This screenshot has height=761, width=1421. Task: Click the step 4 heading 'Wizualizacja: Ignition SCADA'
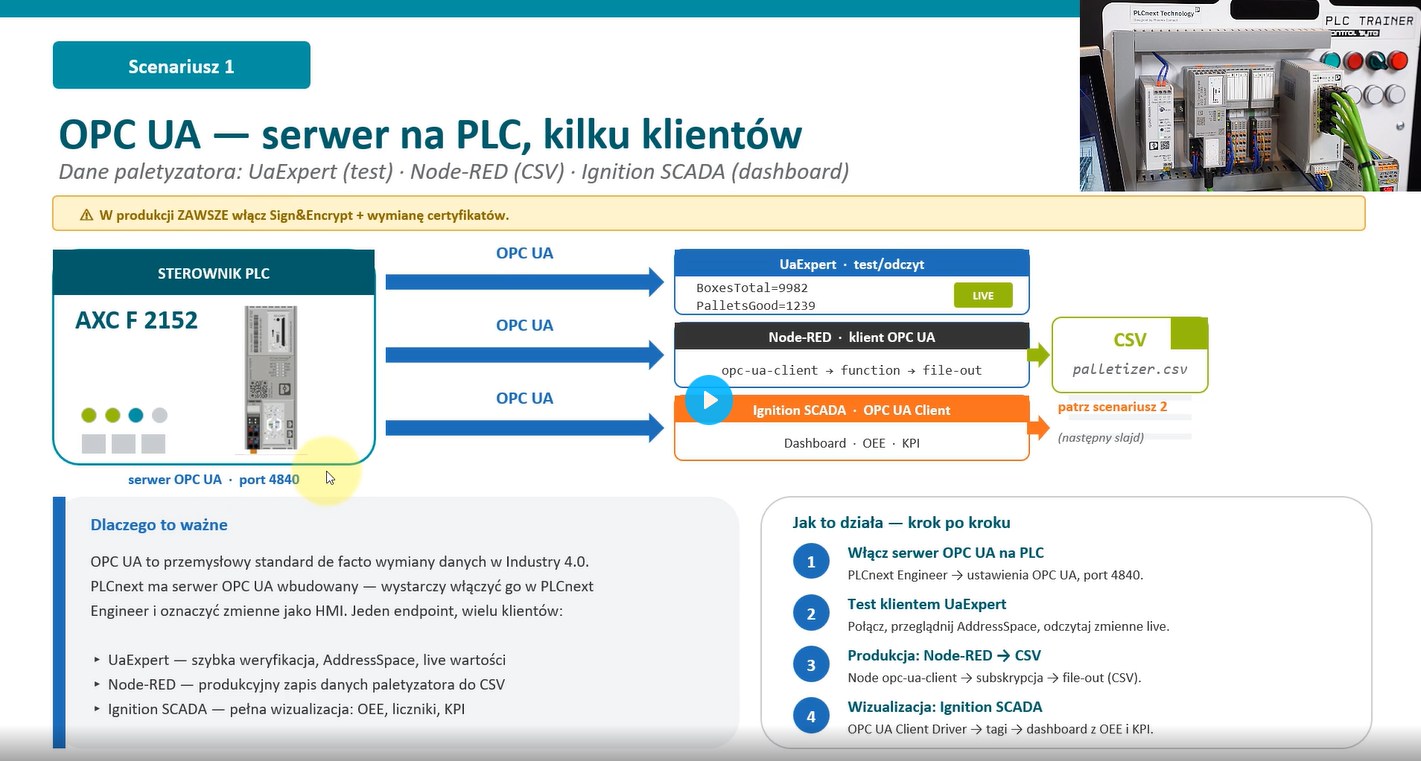[945, 707]
